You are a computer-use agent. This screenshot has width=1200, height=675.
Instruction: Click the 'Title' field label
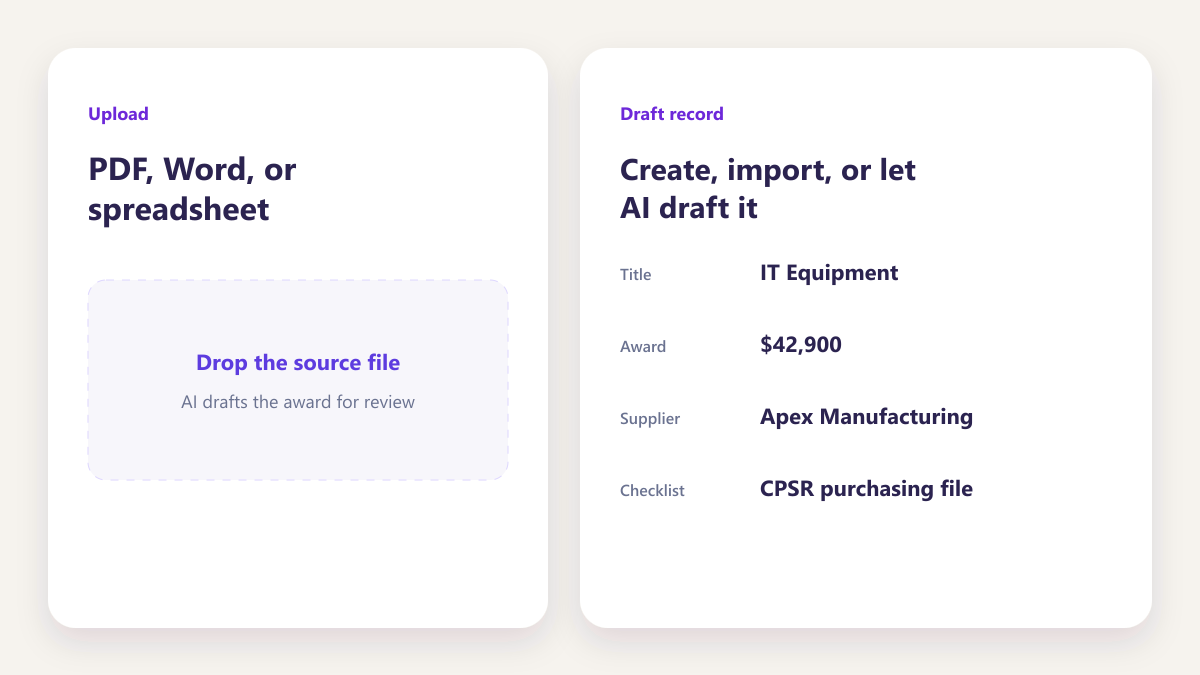(635, 274)
